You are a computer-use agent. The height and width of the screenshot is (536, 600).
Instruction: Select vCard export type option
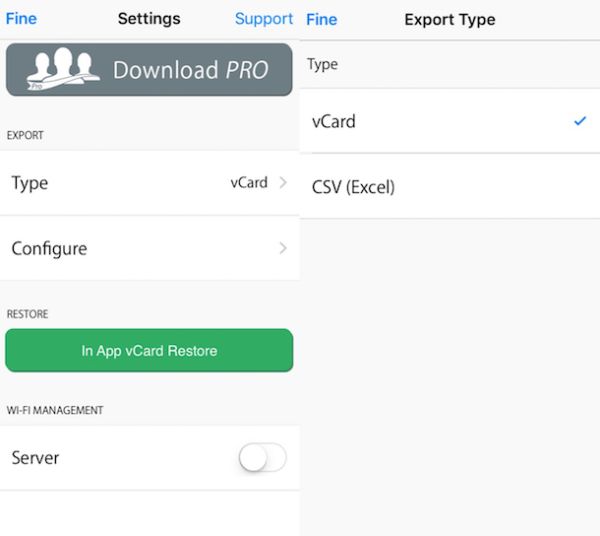tap(450, 121)
